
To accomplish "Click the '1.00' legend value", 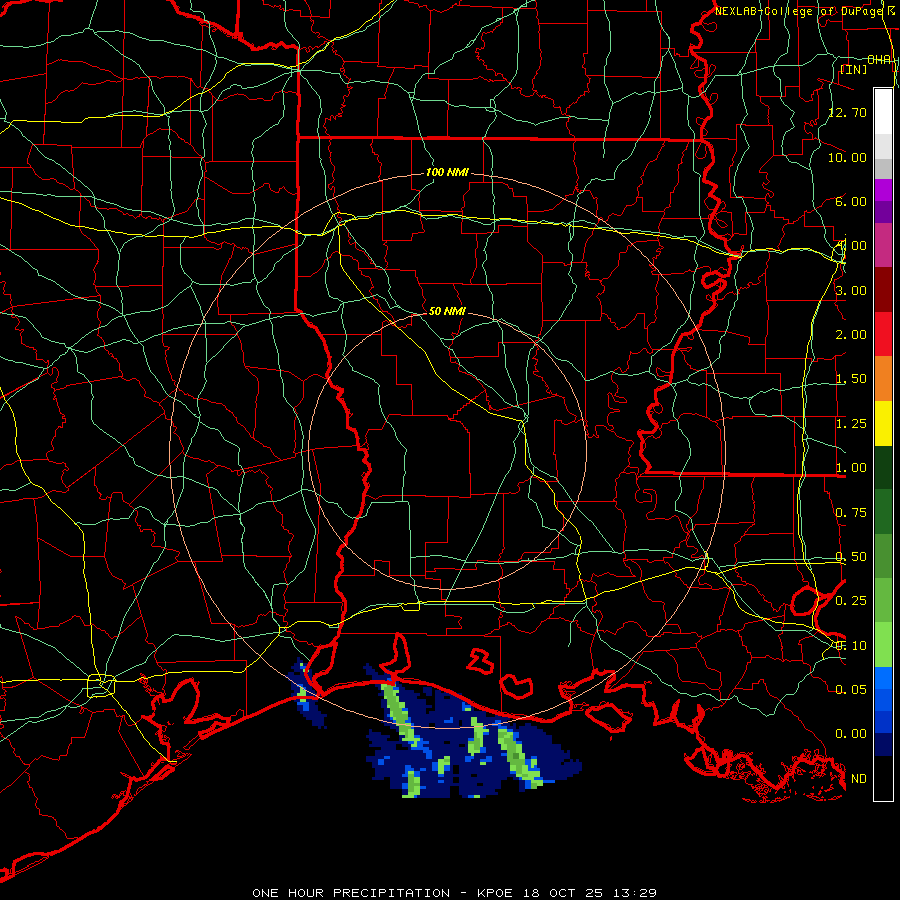I will 851,468.
